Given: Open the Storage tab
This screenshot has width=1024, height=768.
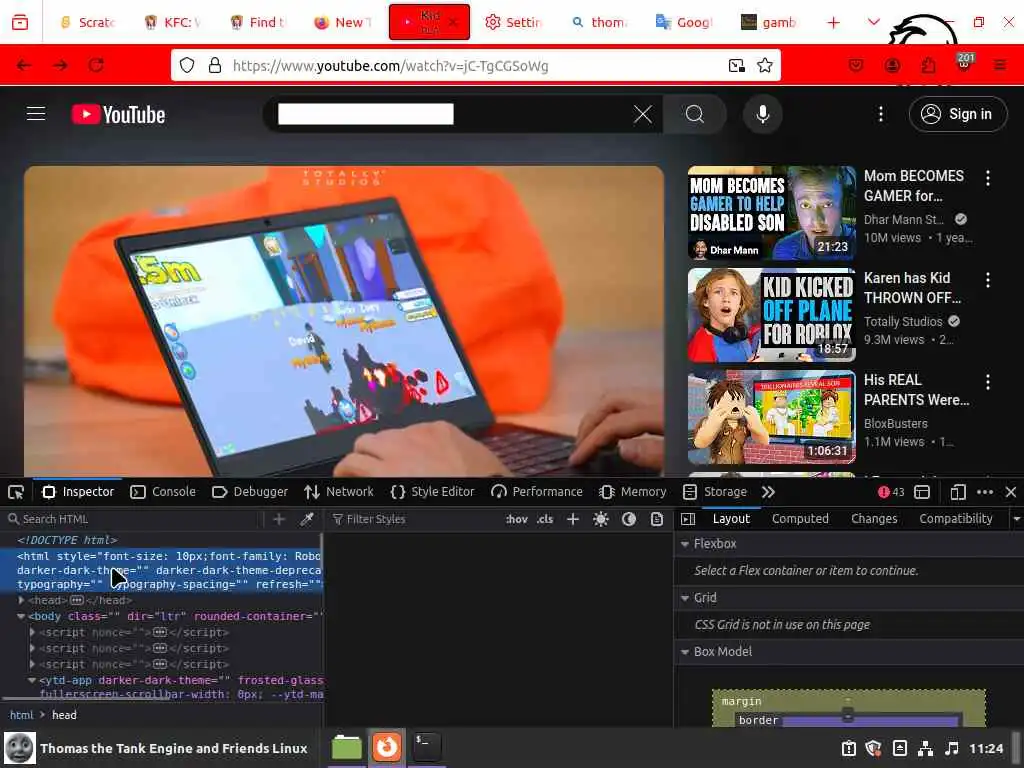Looking at the screenshot, I should pos(715,492).
